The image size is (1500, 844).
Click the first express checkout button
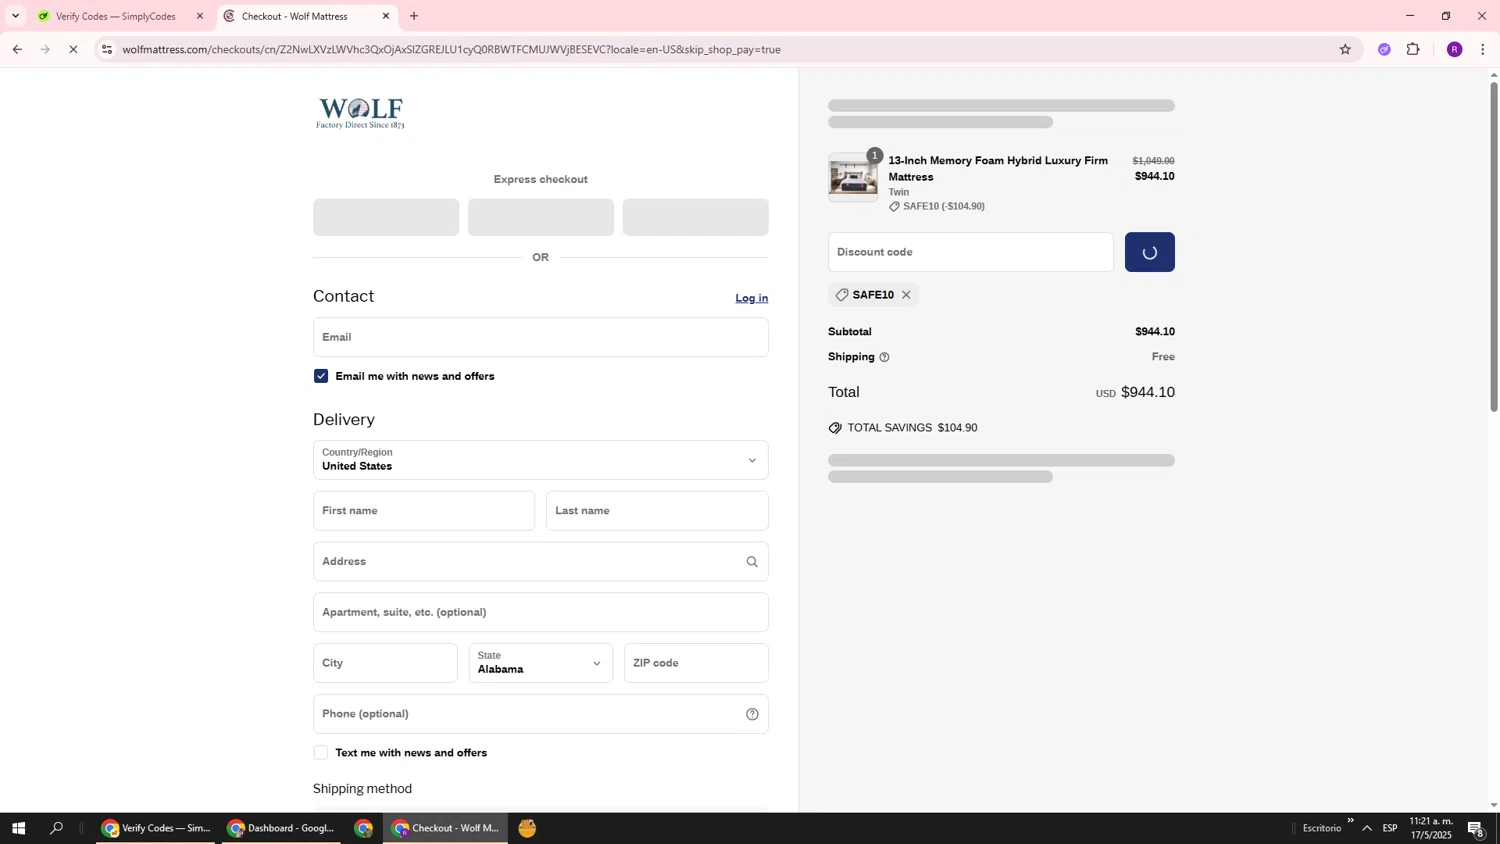coord(386,217)
